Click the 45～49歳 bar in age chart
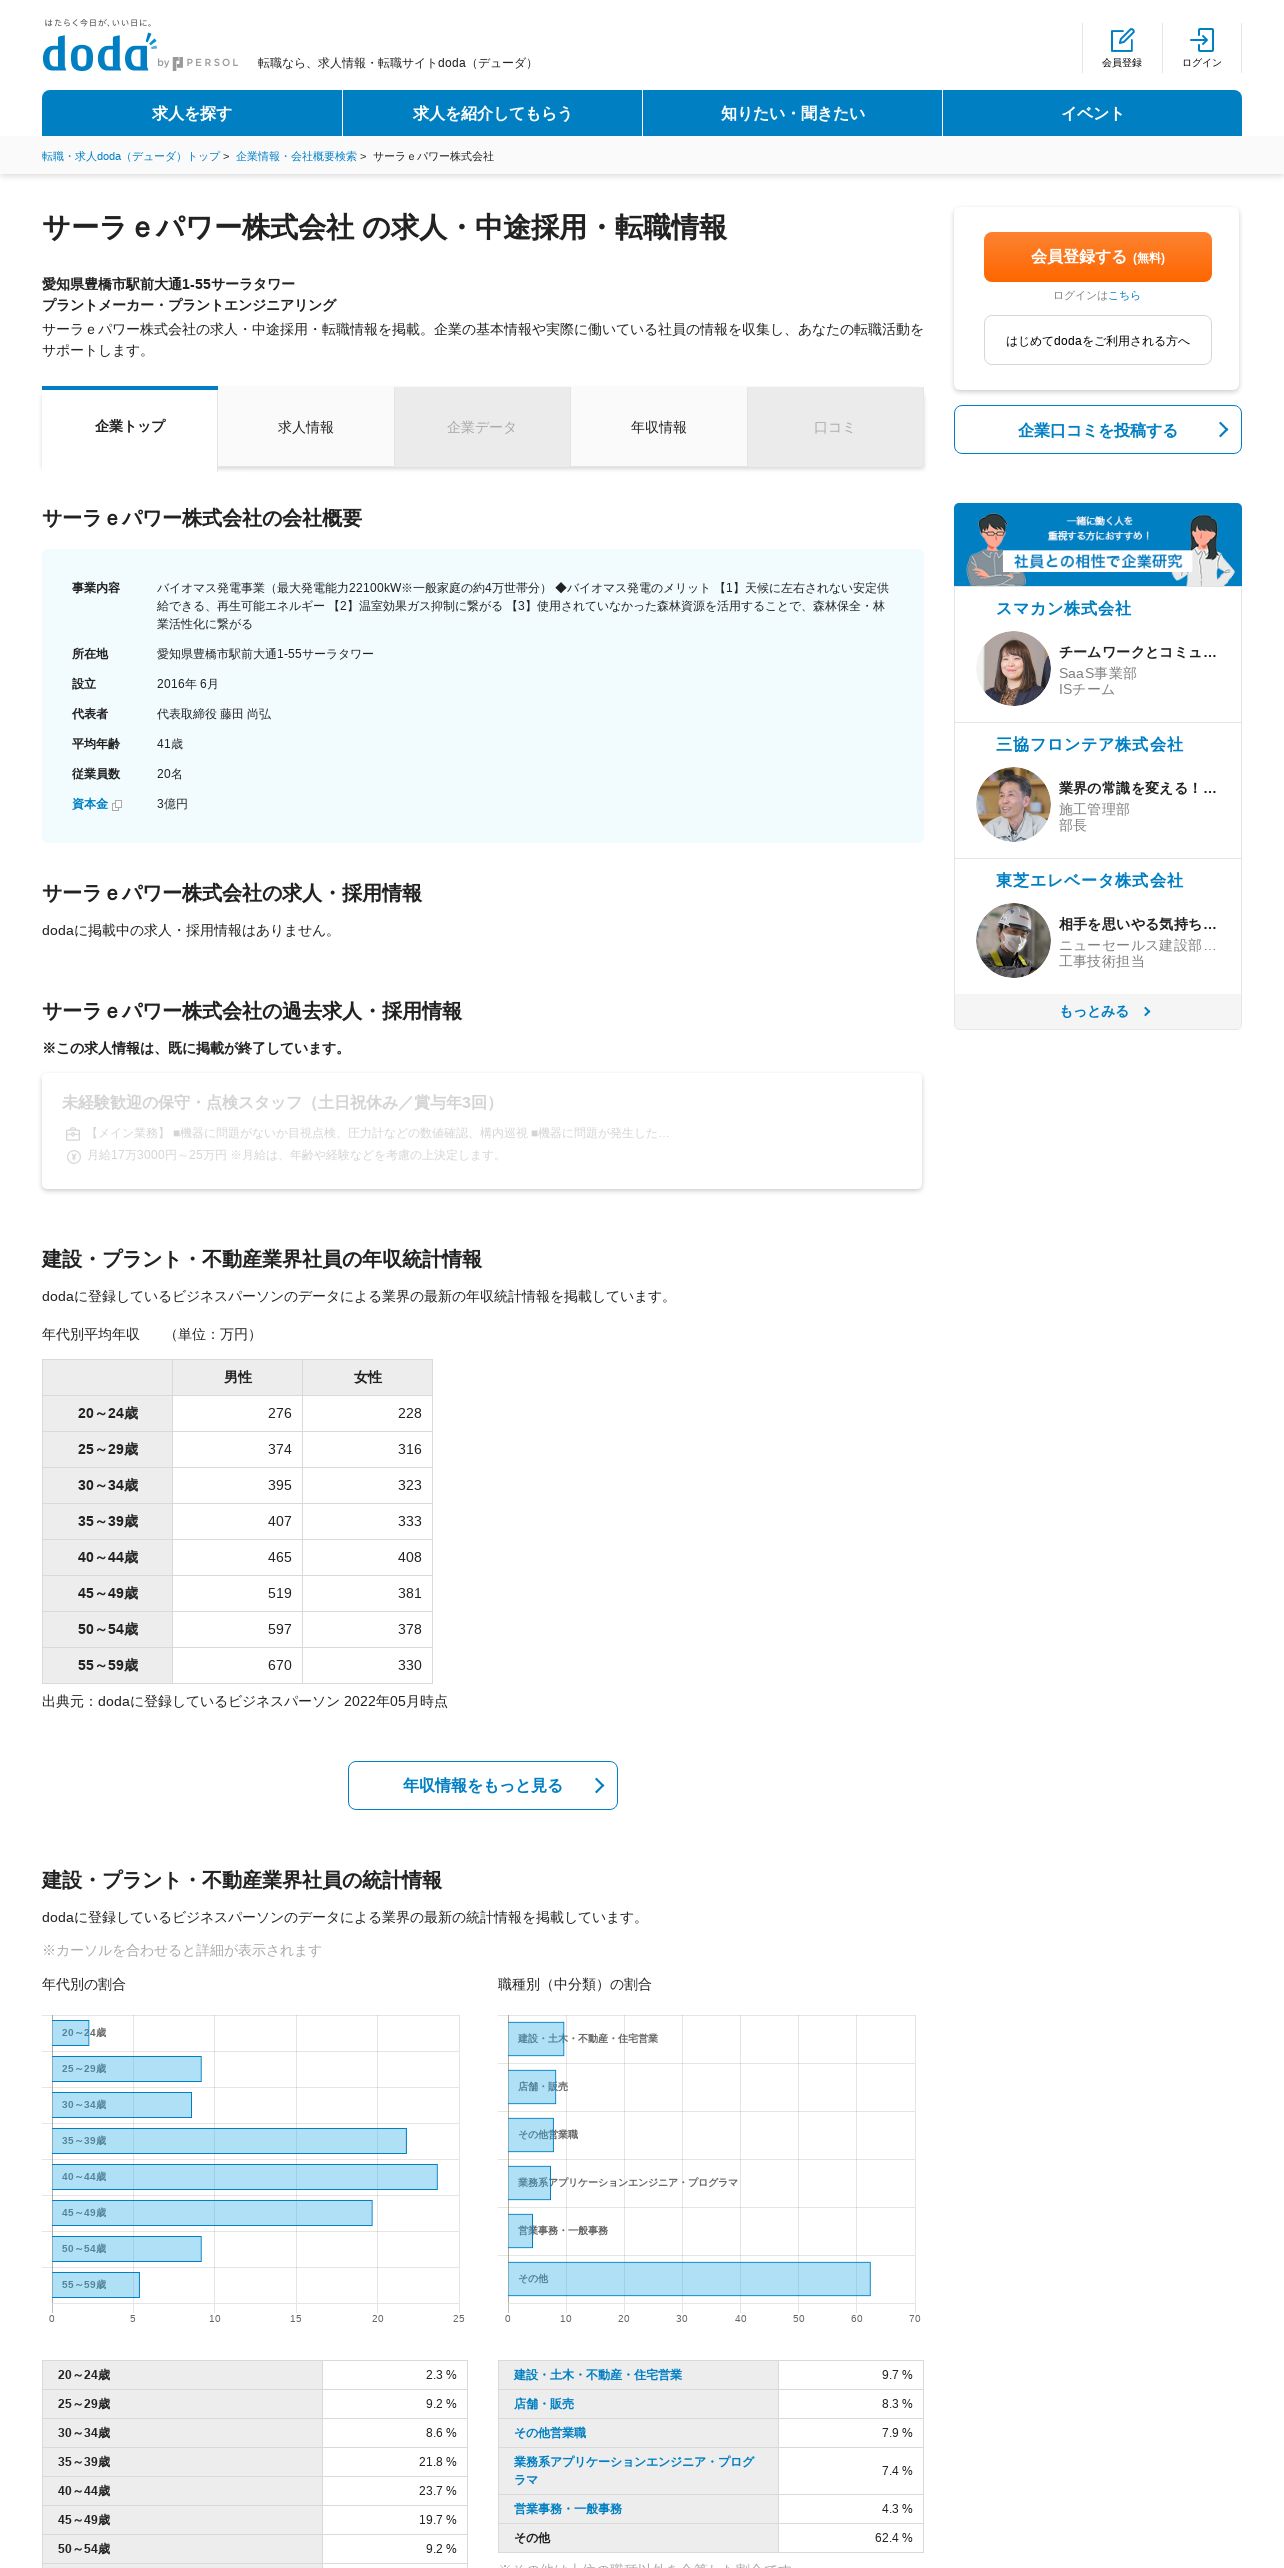Image resolution: width=1284 pixels, height=2568 pixels. point(212,2213)
